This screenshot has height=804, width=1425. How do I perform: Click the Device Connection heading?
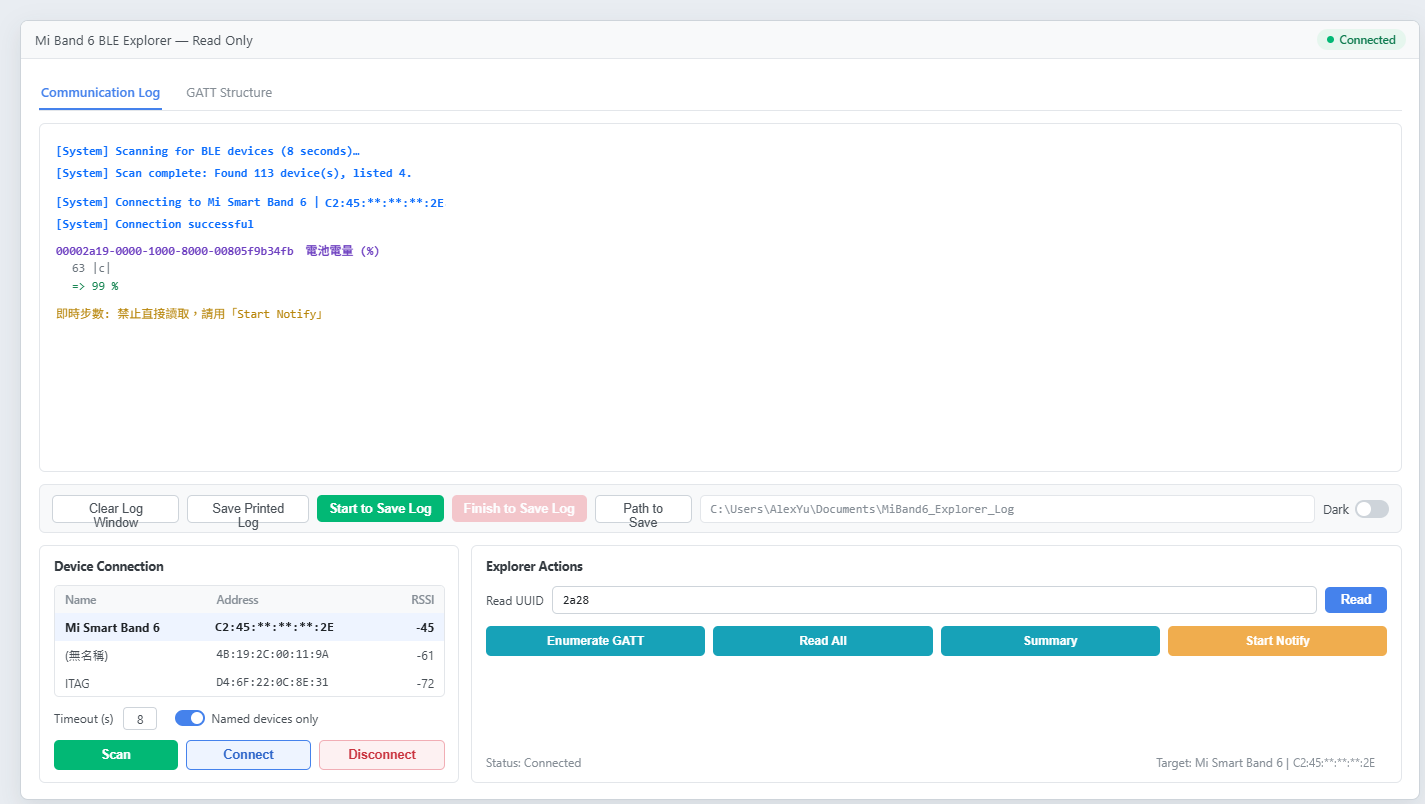(x=109, y=566)
